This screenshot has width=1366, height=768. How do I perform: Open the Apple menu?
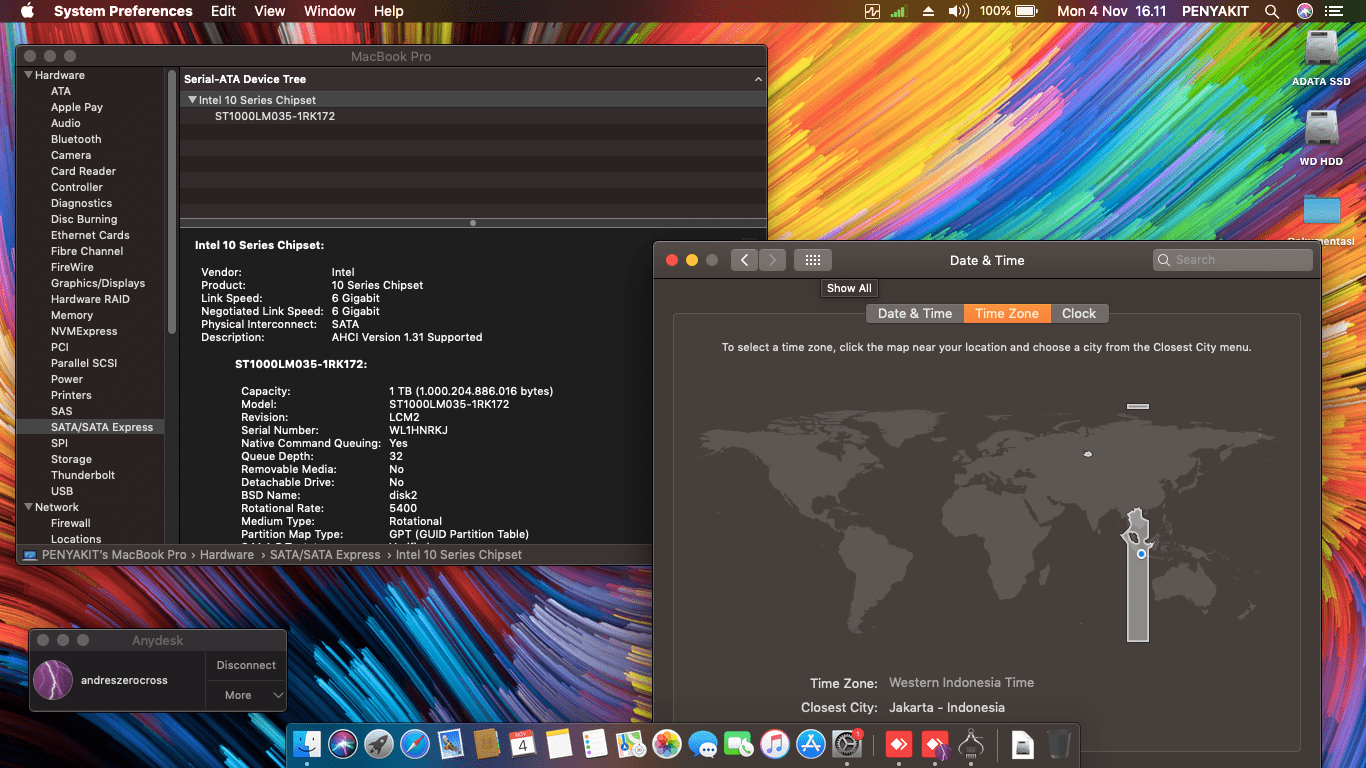27,11
